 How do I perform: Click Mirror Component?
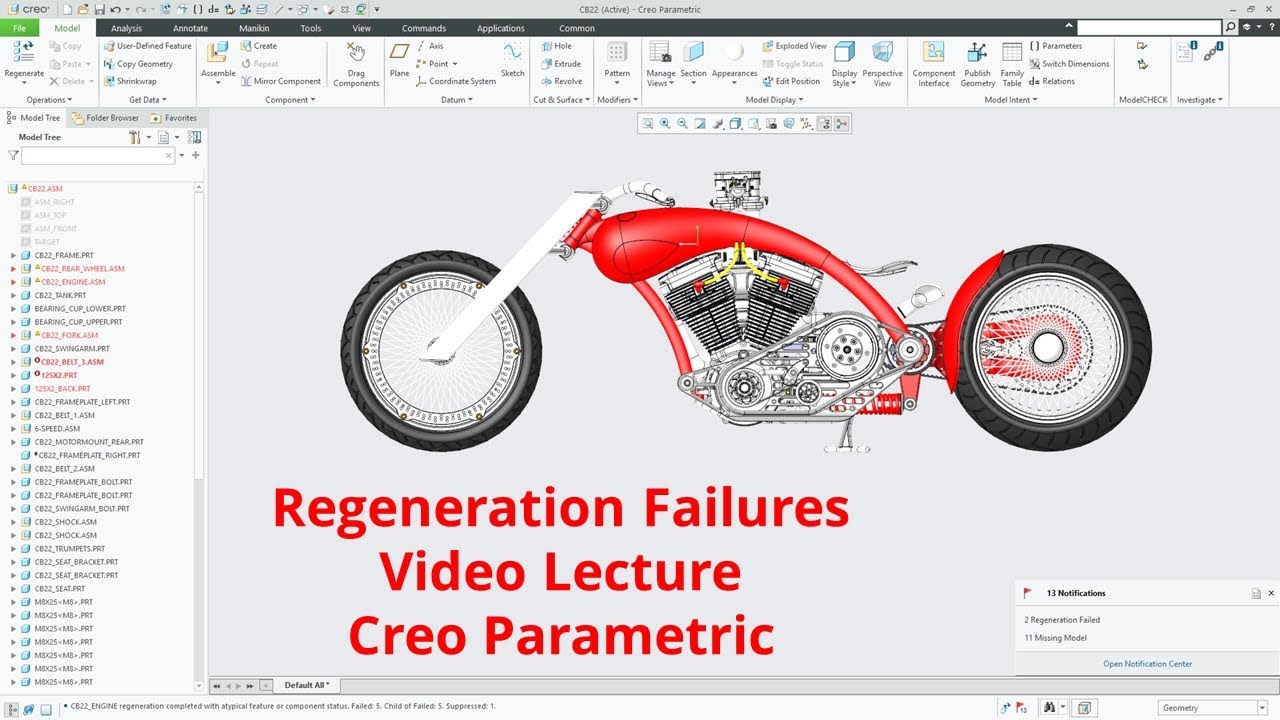pos(280,82)
